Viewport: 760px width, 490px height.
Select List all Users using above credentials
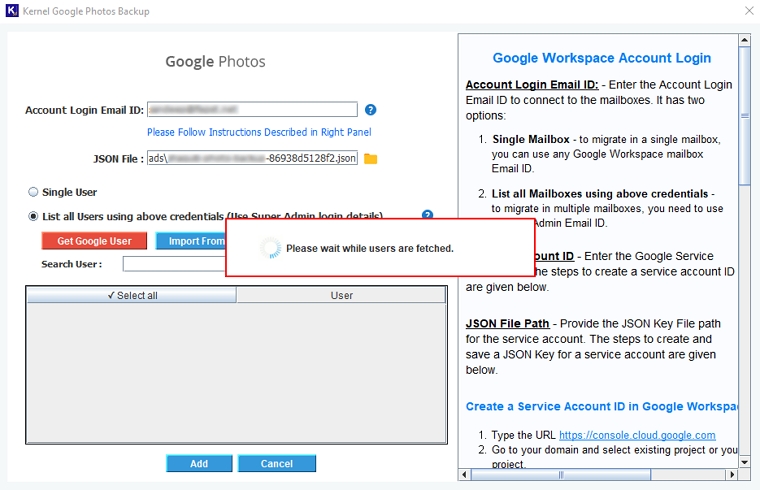pos(33,216)
